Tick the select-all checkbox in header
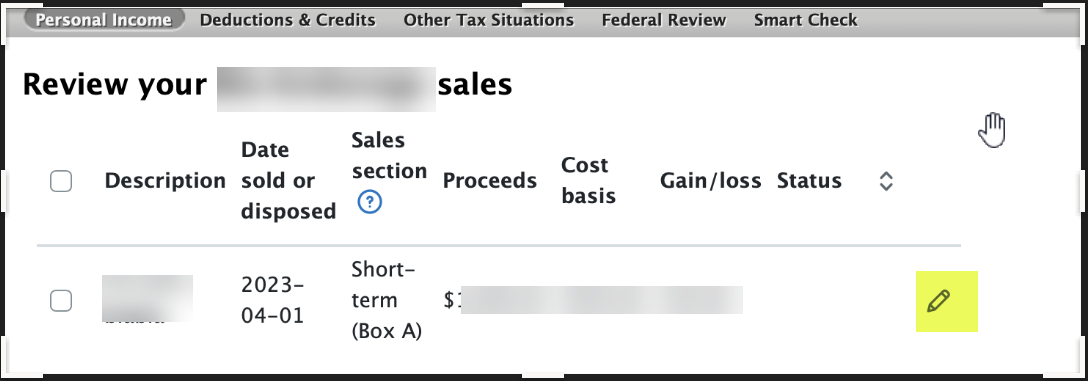The width and height of the screenshot is (1088, 381). coord(61,182)
